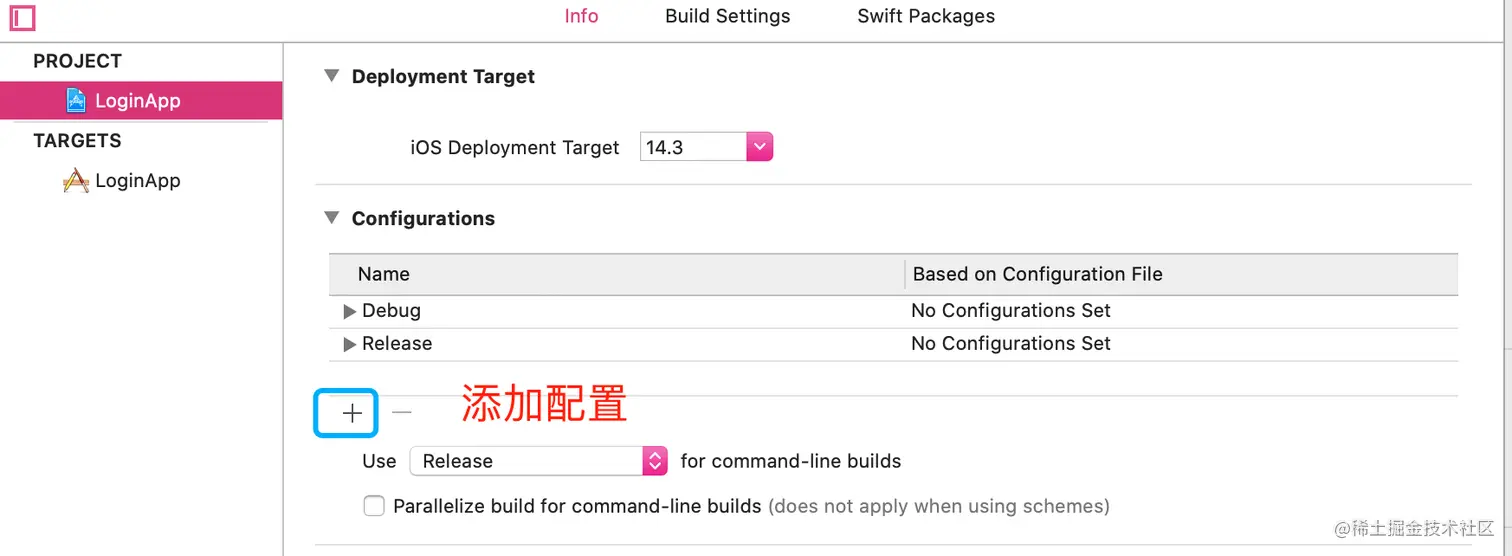Viewport: 1512px width, 556px height.
Task: Expand the Release configuration row
Action: coord(350,344)
